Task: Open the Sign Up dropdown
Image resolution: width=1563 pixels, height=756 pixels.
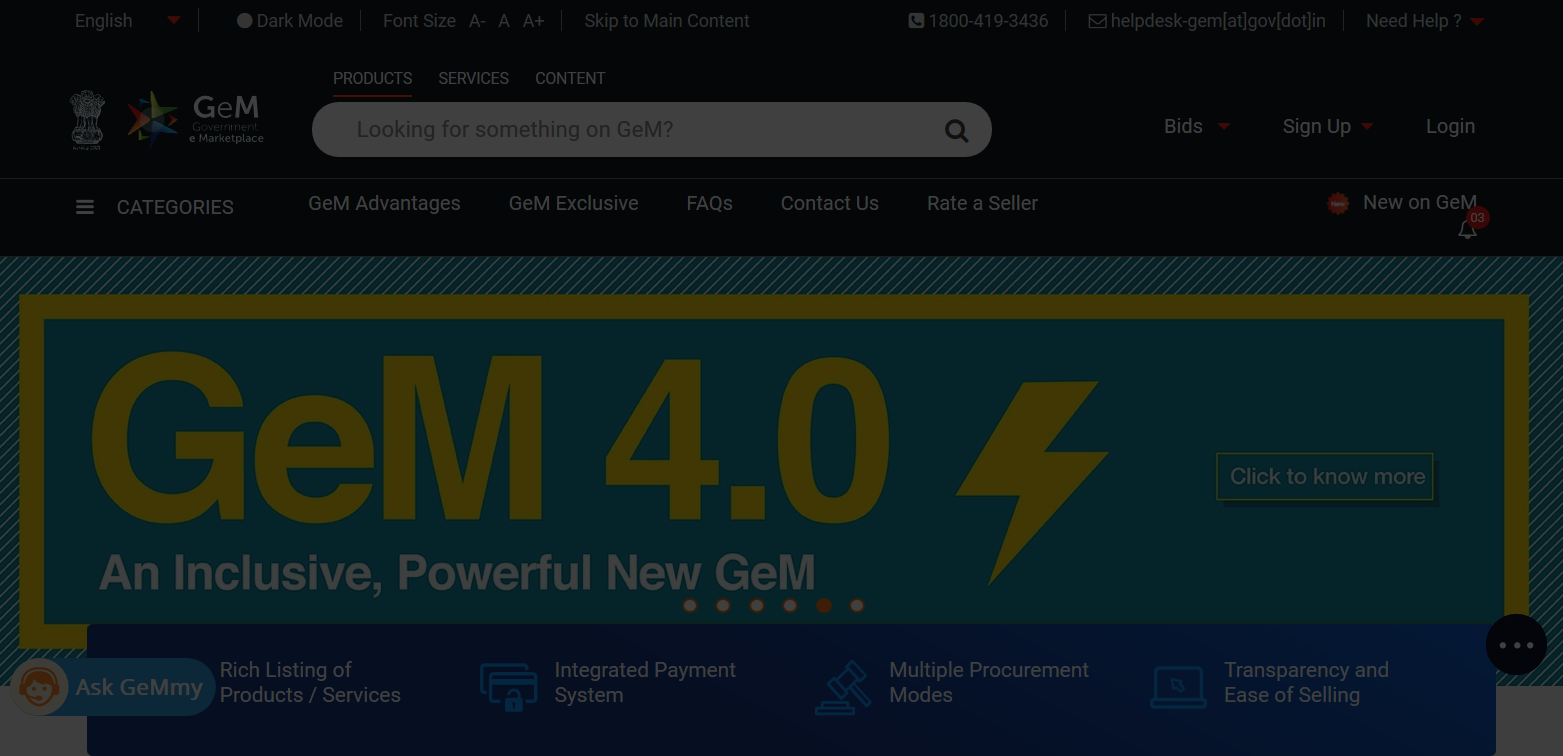Action: pyautogui.click(x=1328, y=126)
